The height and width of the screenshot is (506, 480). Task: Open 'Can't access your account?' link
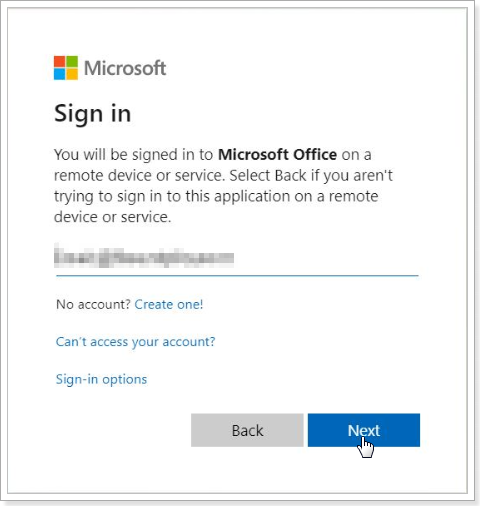135,342
